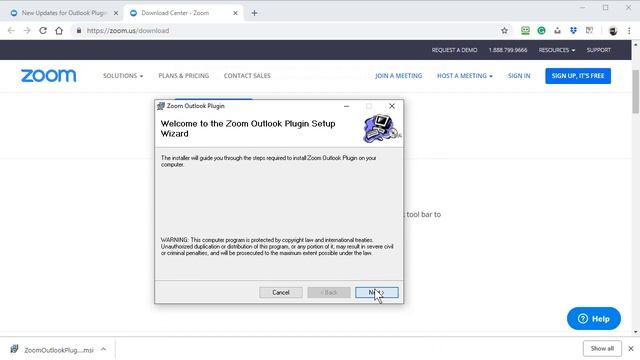Open the page-shaped extension icon beside Dropbox
The height and width of the screenshot is (360, 640).
pos(589,31)
